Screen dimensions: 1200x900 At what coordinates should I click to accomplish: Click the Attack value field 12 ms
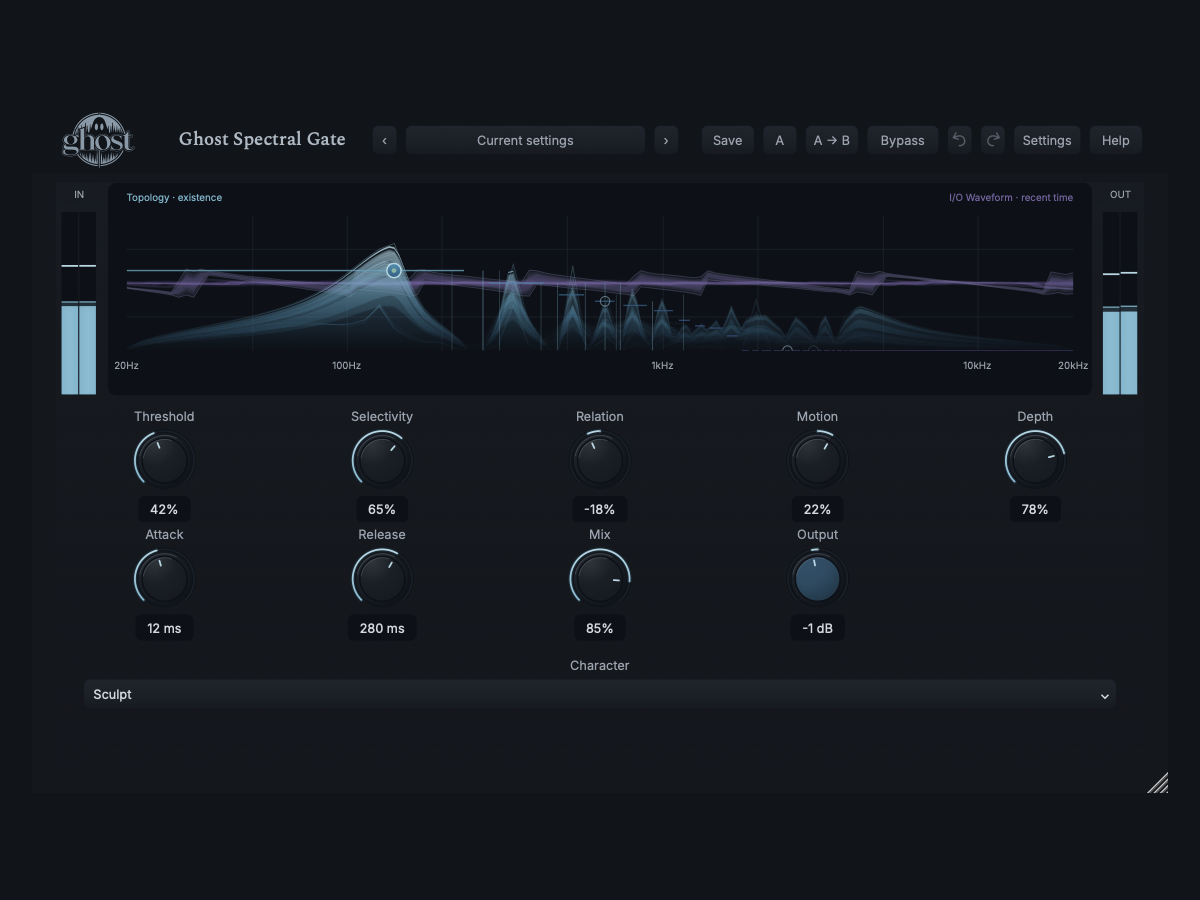coord(164,628)
